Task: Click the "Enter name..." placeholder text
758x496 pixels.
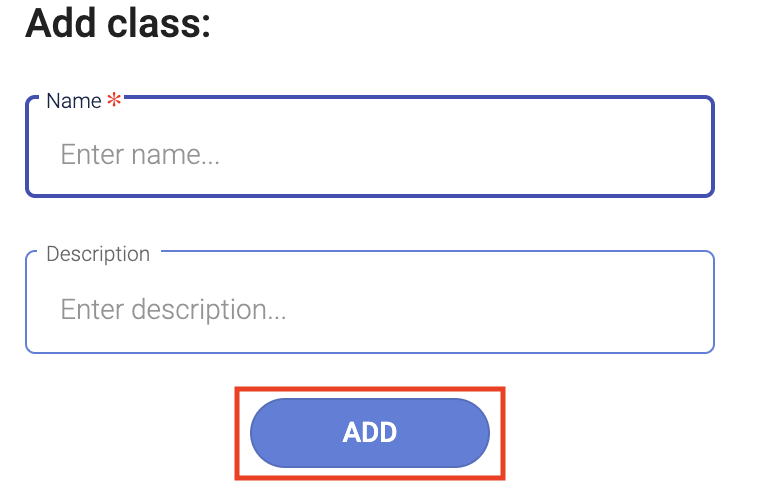Action: [x=140, y=155]
